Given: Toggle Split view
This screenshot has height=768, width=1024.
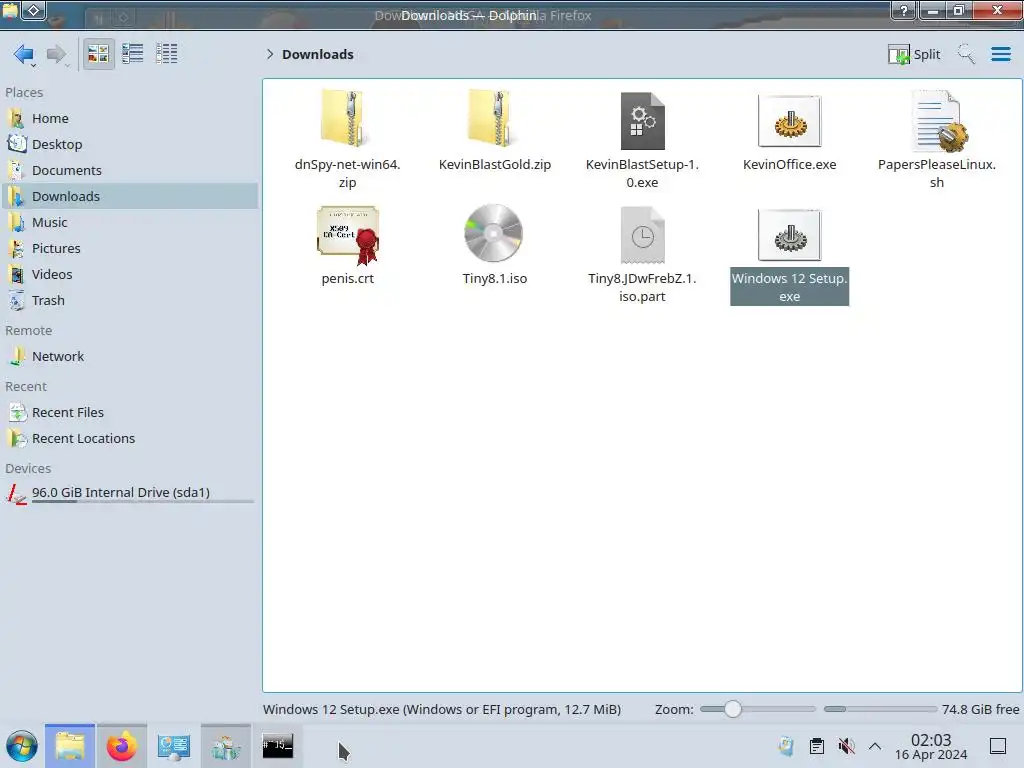Looking at the screenshot, I should (x=914, y=54).
